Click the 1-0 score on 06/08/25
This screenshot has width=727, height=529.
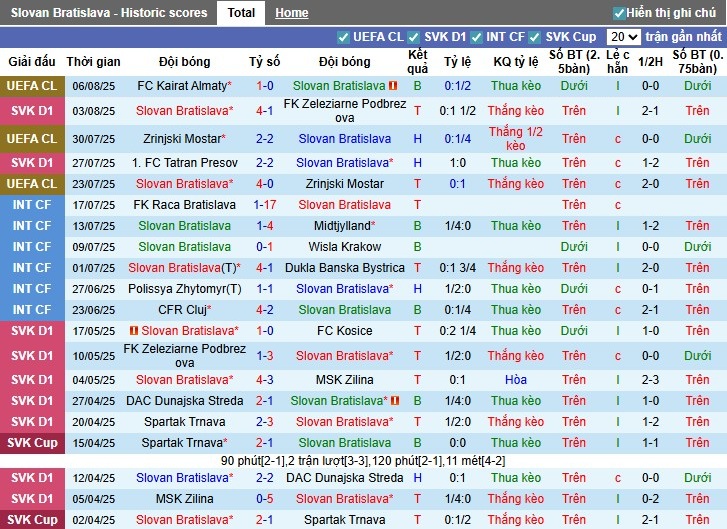coord(265,86)
